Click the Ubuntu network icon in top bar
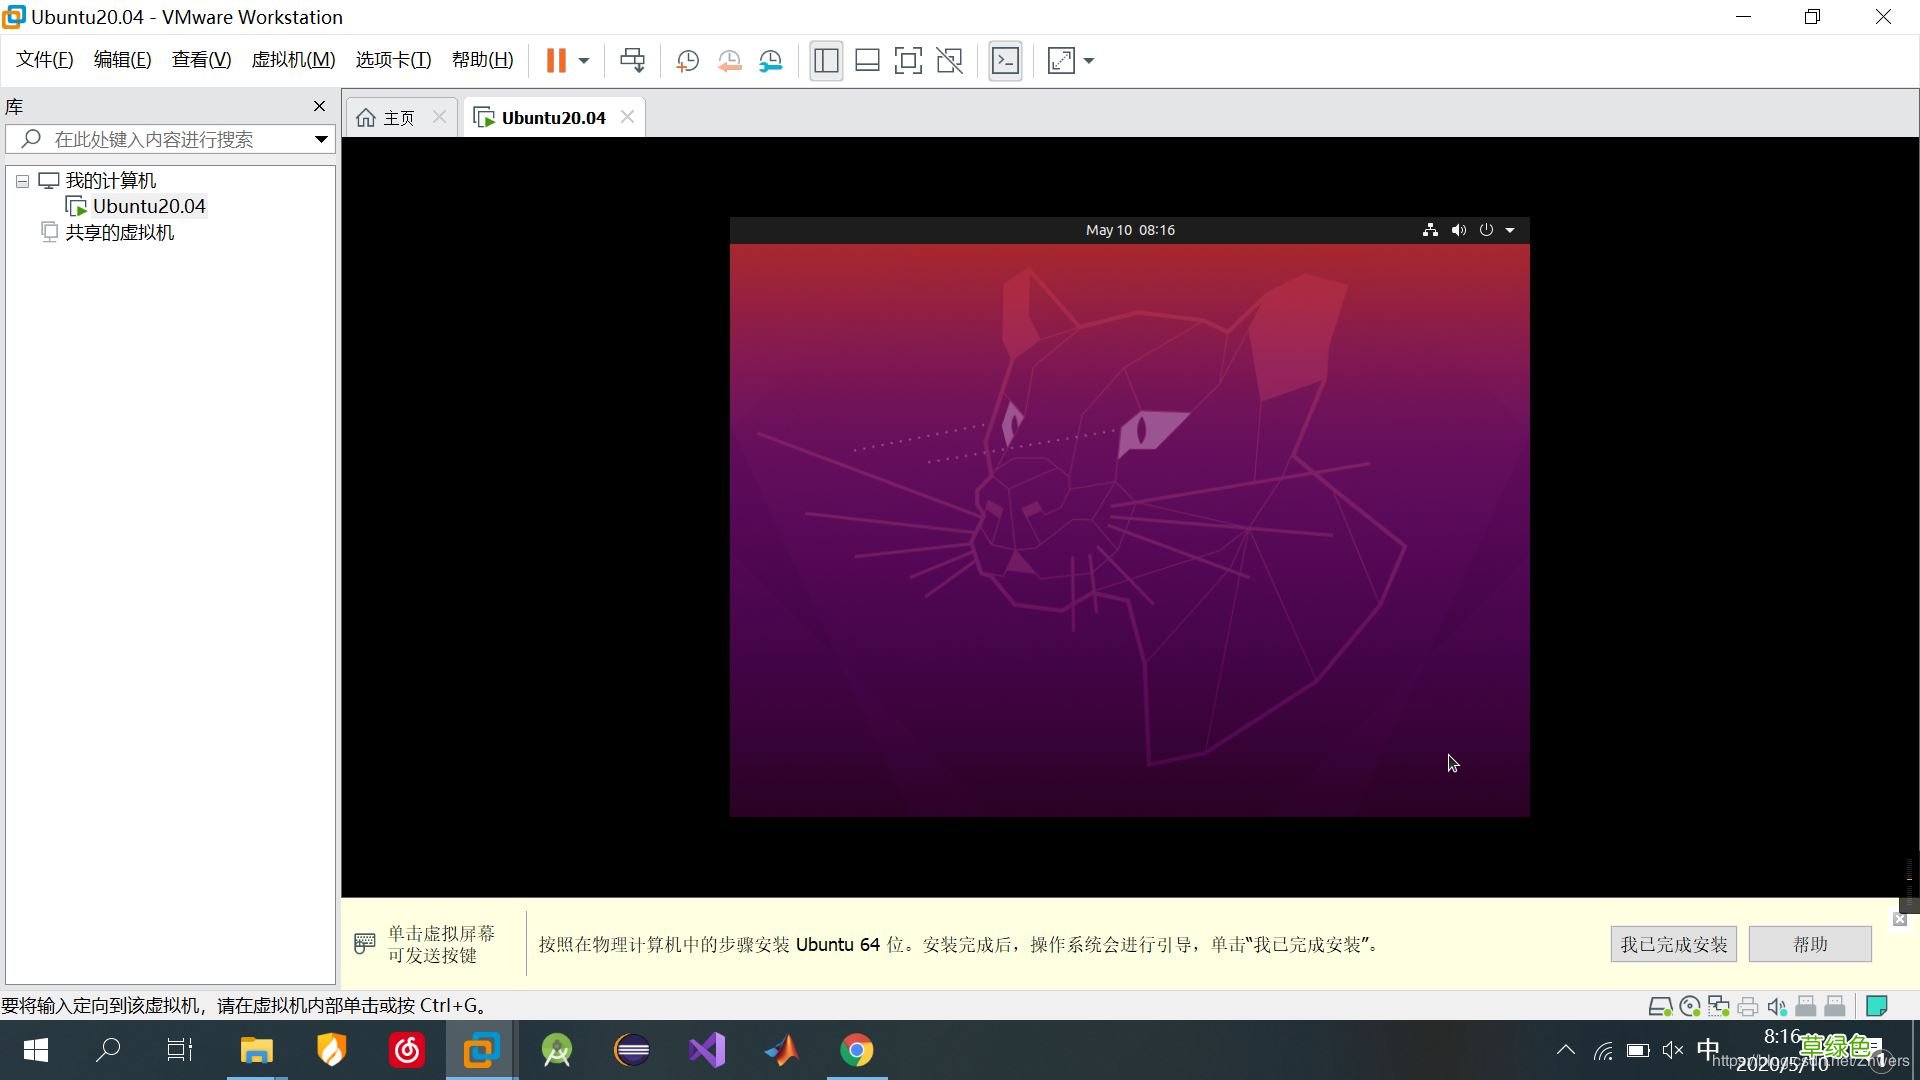Viewport: 1920px width, 1080px height. pos(1430,230)
